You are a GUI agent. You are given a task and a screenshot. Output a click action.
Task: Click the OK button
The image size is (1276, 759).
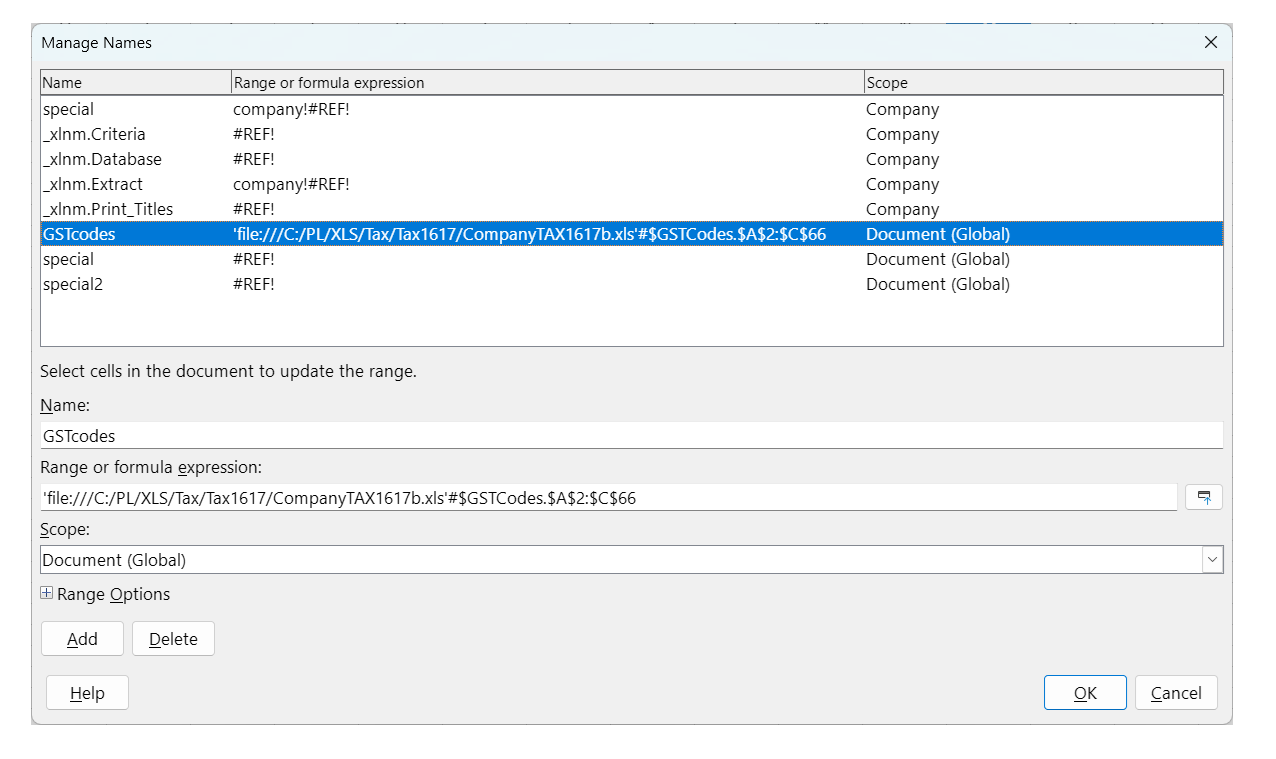pos(1084,693)
